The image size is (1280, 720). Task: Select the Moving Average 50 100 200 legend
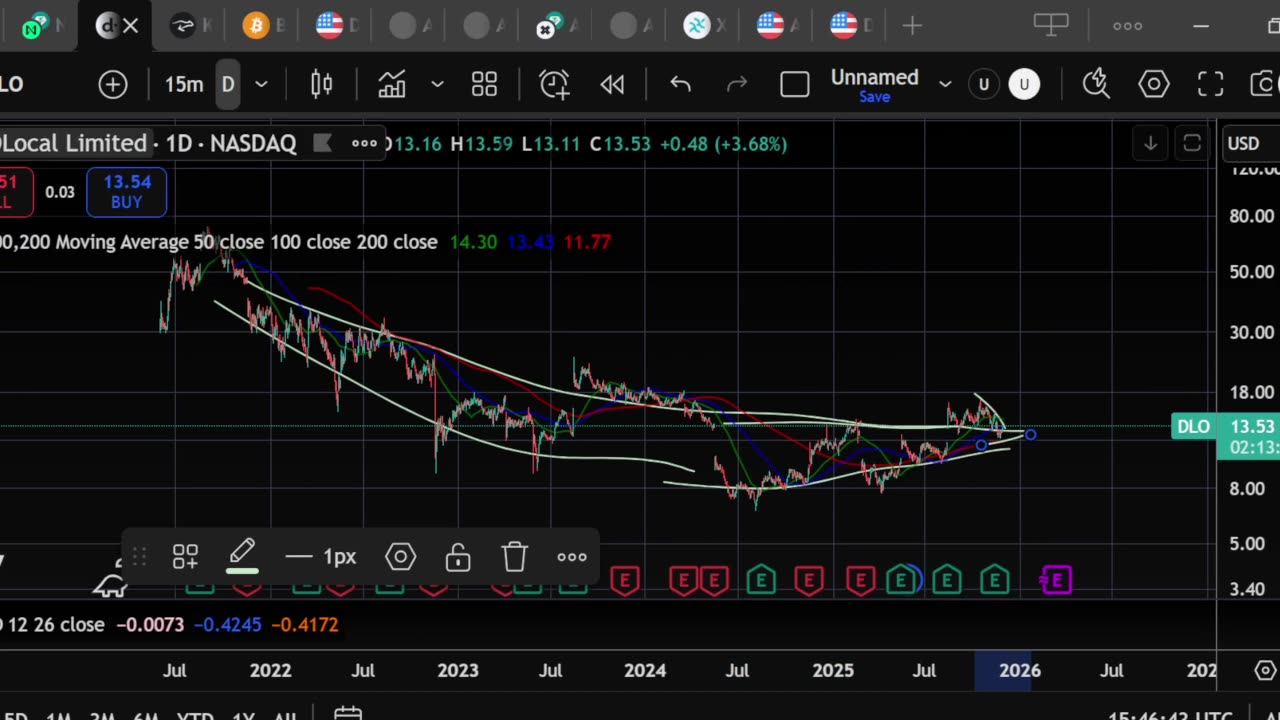(x=219, y=242)
